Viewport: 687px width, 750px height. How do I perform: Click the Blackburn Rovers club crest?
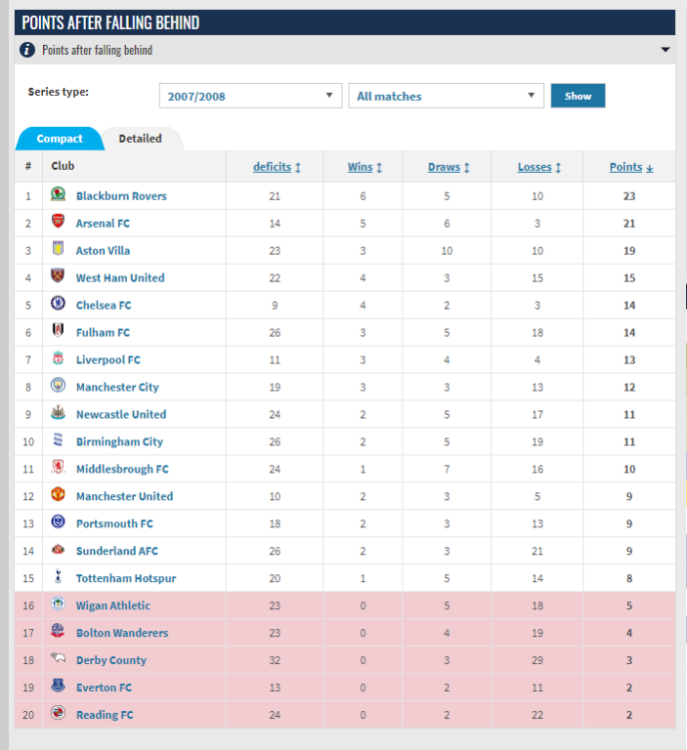pos(58,195)
